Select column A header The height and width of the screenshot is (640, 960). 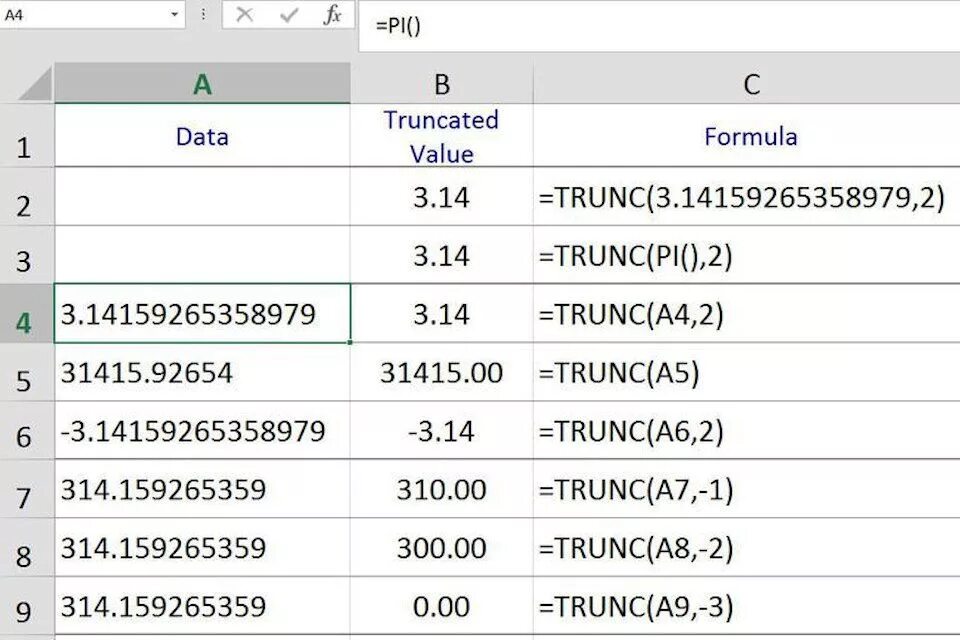point(202,83)
